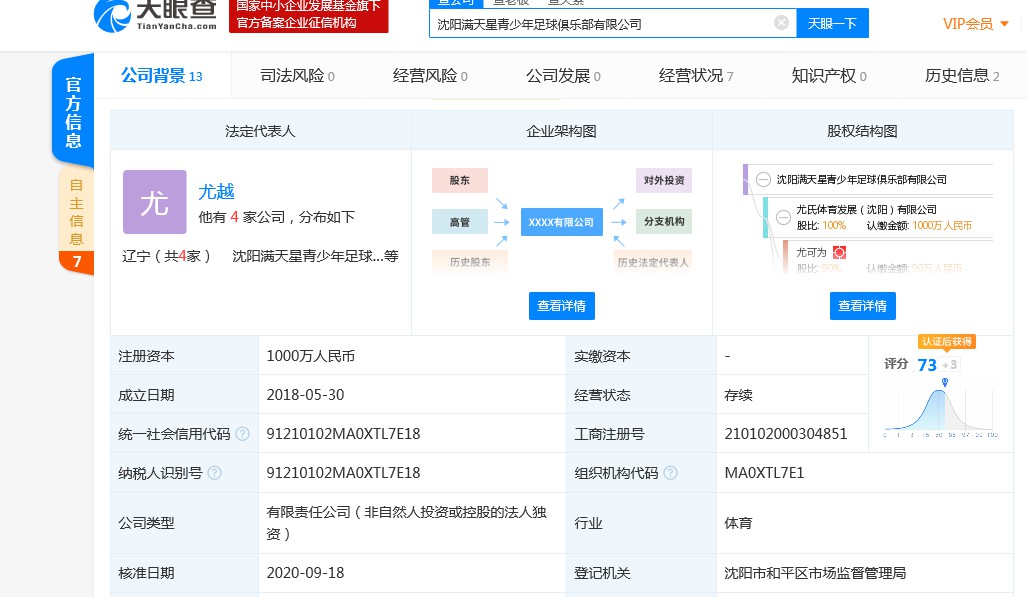Click the 股权结构图 column header
Image resolution: width=1027 pixels, height=597 pixels.
[x=863, y=131]
